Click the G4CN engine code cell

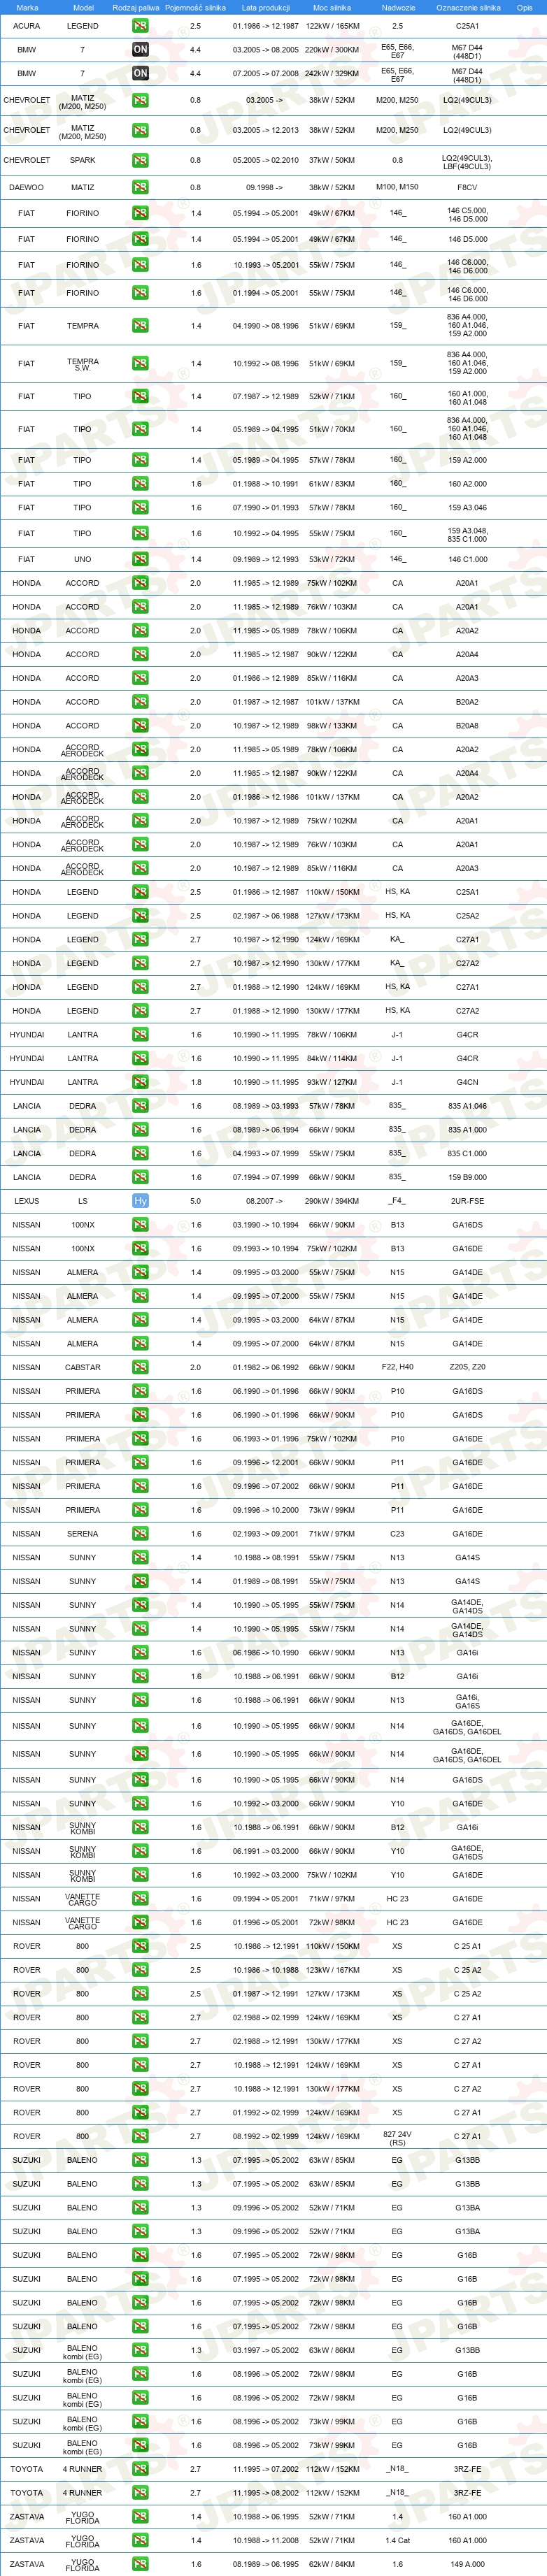point(467,1082)
